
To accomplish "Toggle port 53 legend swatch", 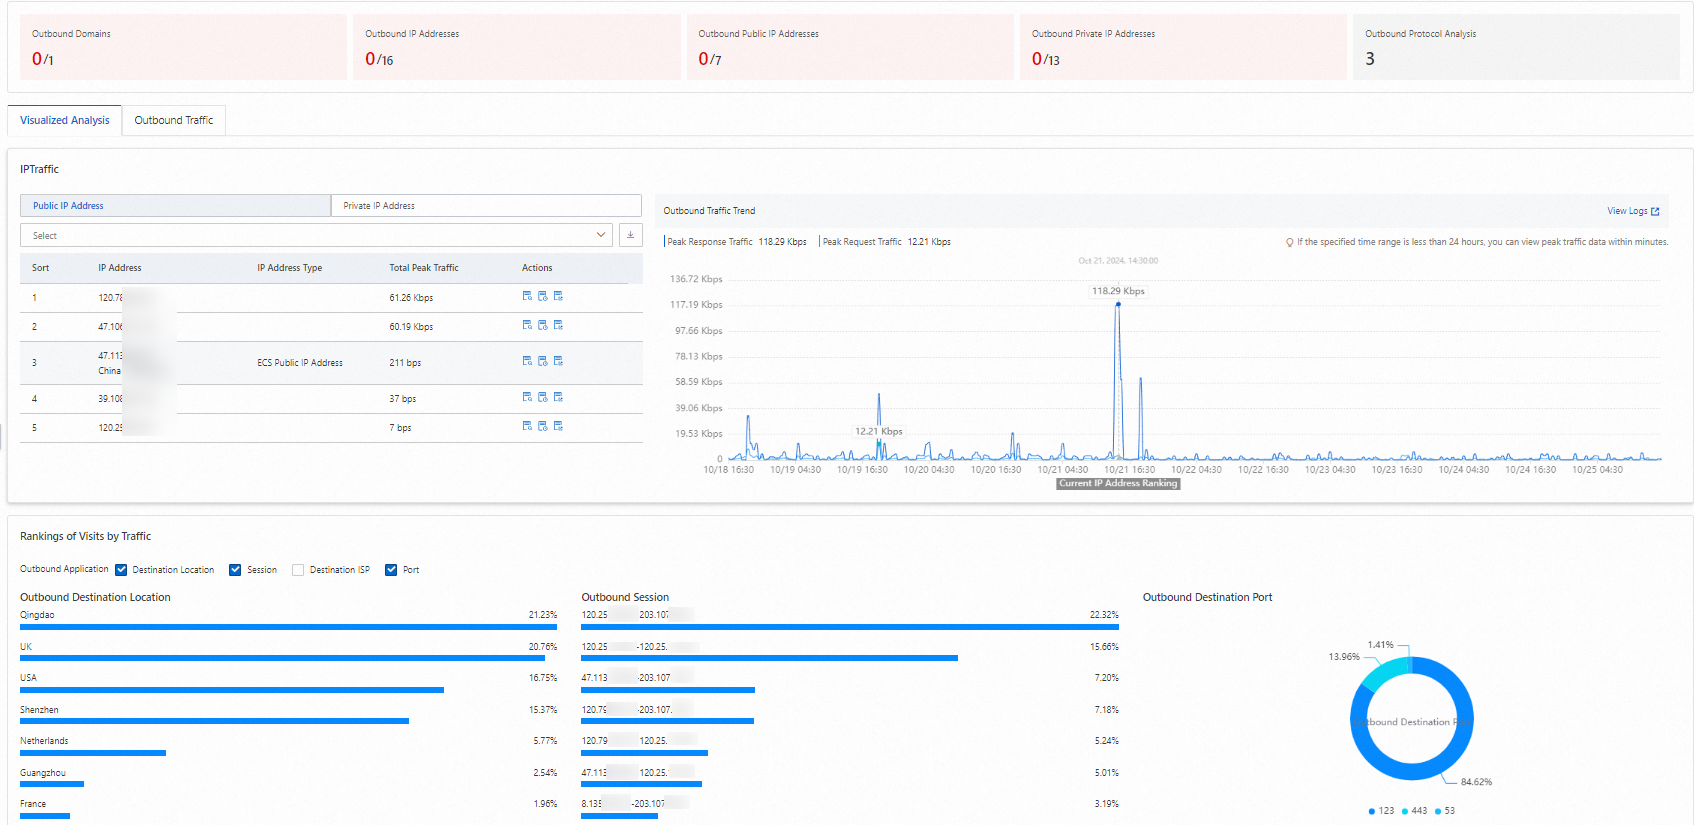I will tap(1438, 811).
